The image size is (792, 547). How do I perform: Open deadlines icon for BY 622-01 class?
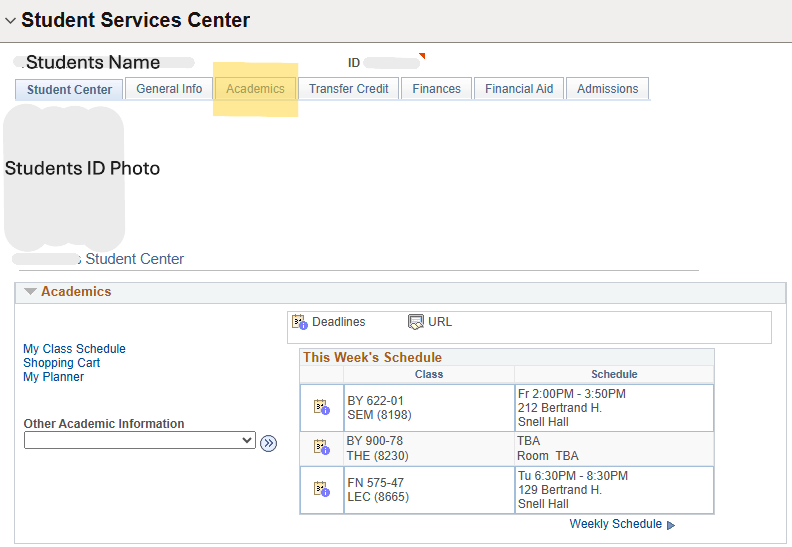point(321,407)
